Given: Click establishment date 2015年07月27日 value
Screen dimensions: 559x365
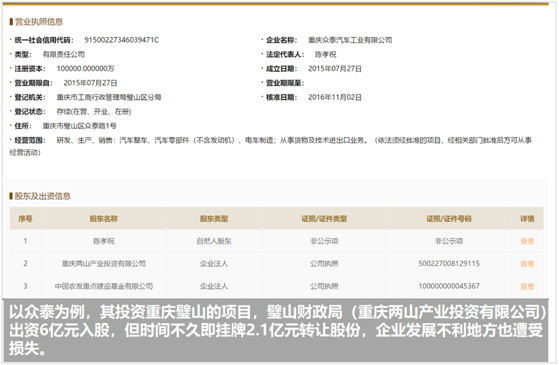Looking at the screenshot, I should coord(335,68).
